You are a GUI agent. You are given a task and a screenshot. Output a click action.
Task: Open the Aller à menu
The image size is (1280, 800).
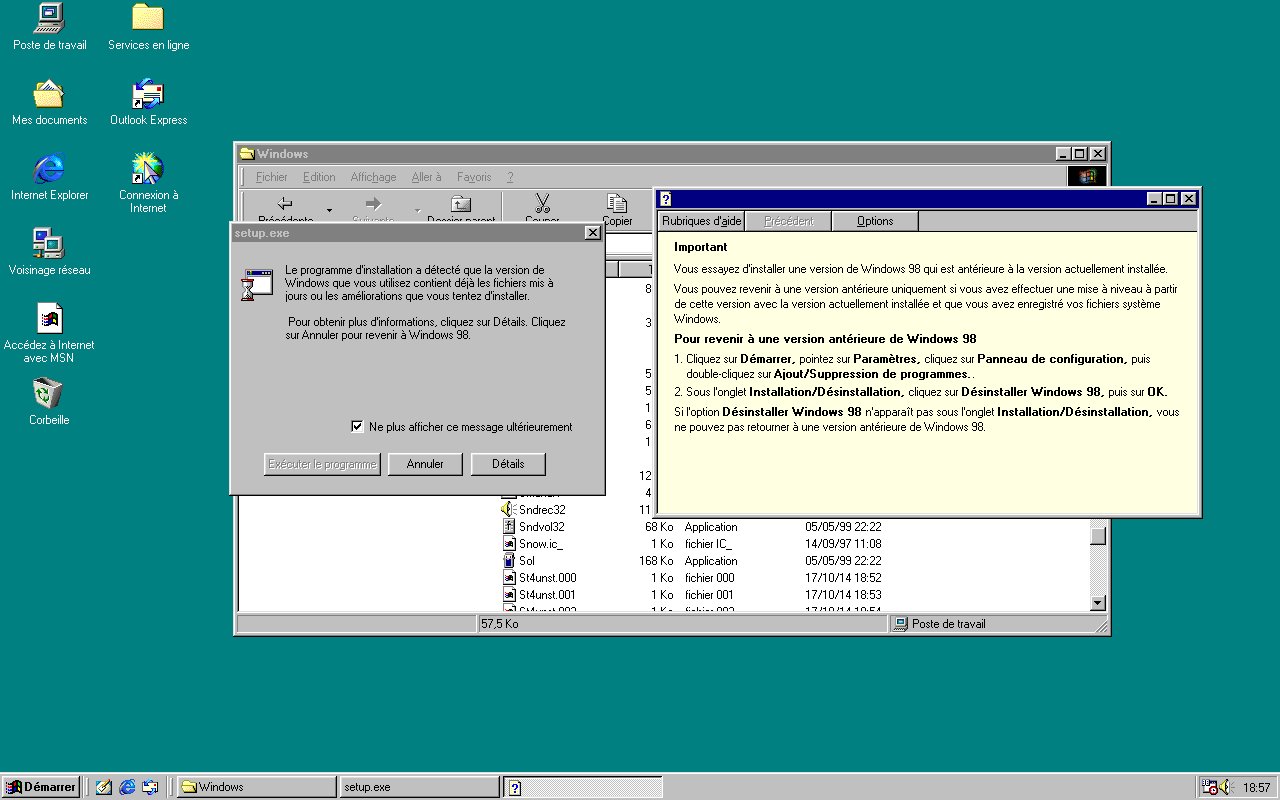(426, 177)
